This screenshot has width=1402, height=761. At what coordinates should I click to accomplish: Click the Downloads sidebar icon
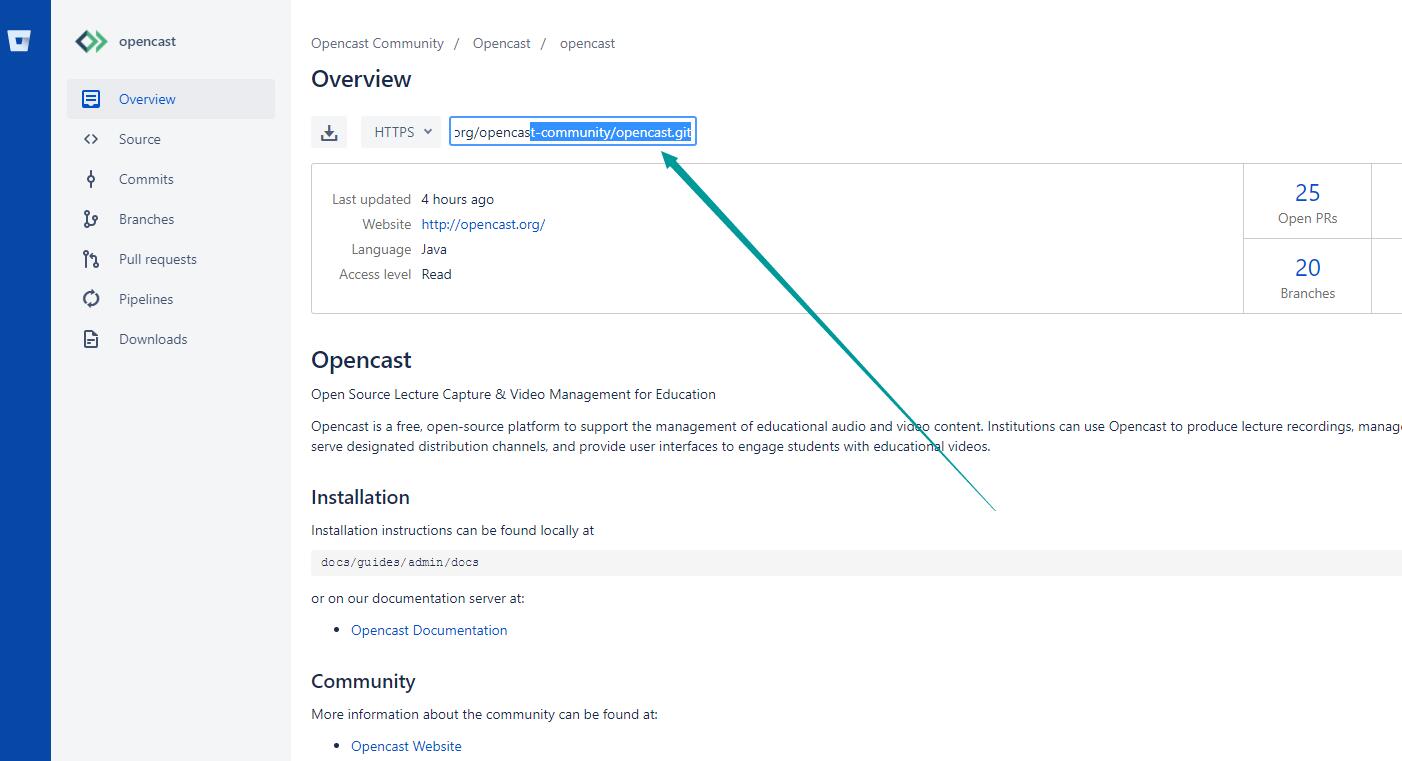point(91,339)
